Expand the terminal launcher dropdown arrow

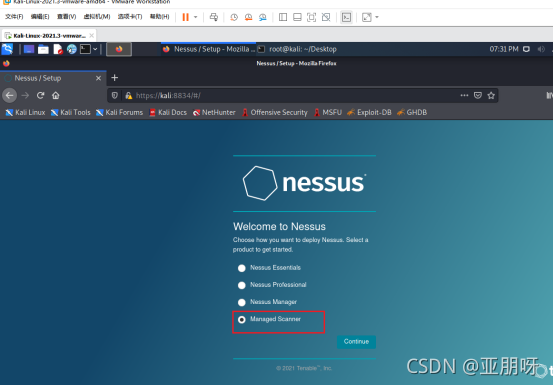[x=95, y=49]
